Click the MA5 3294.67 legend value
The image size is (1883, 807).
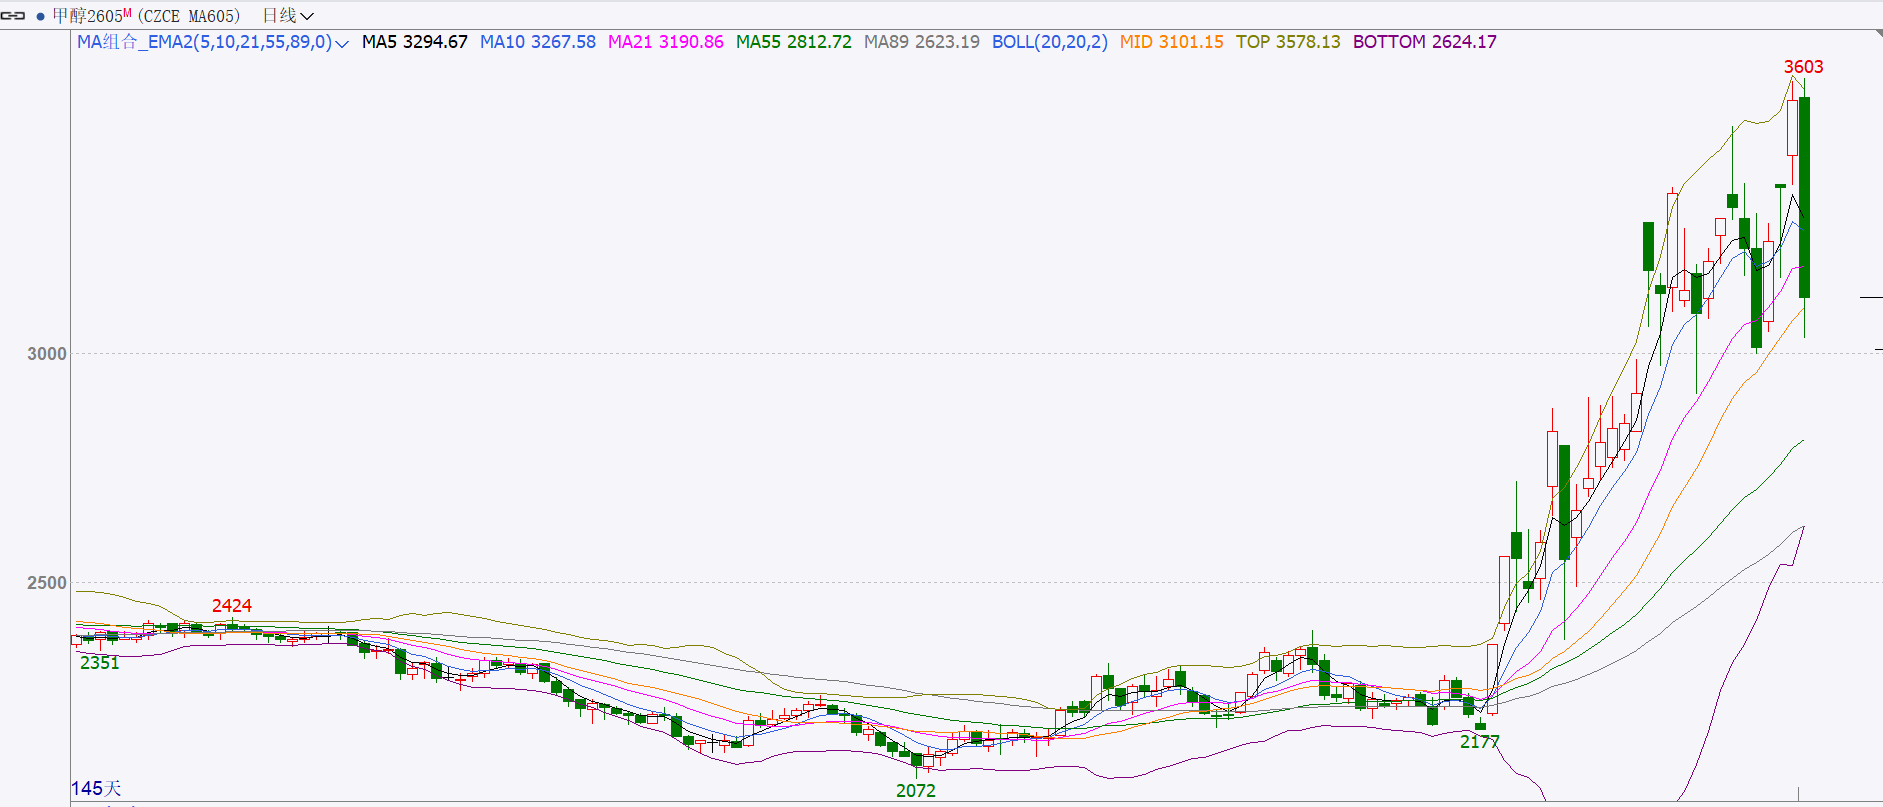[x=414, y=42]
